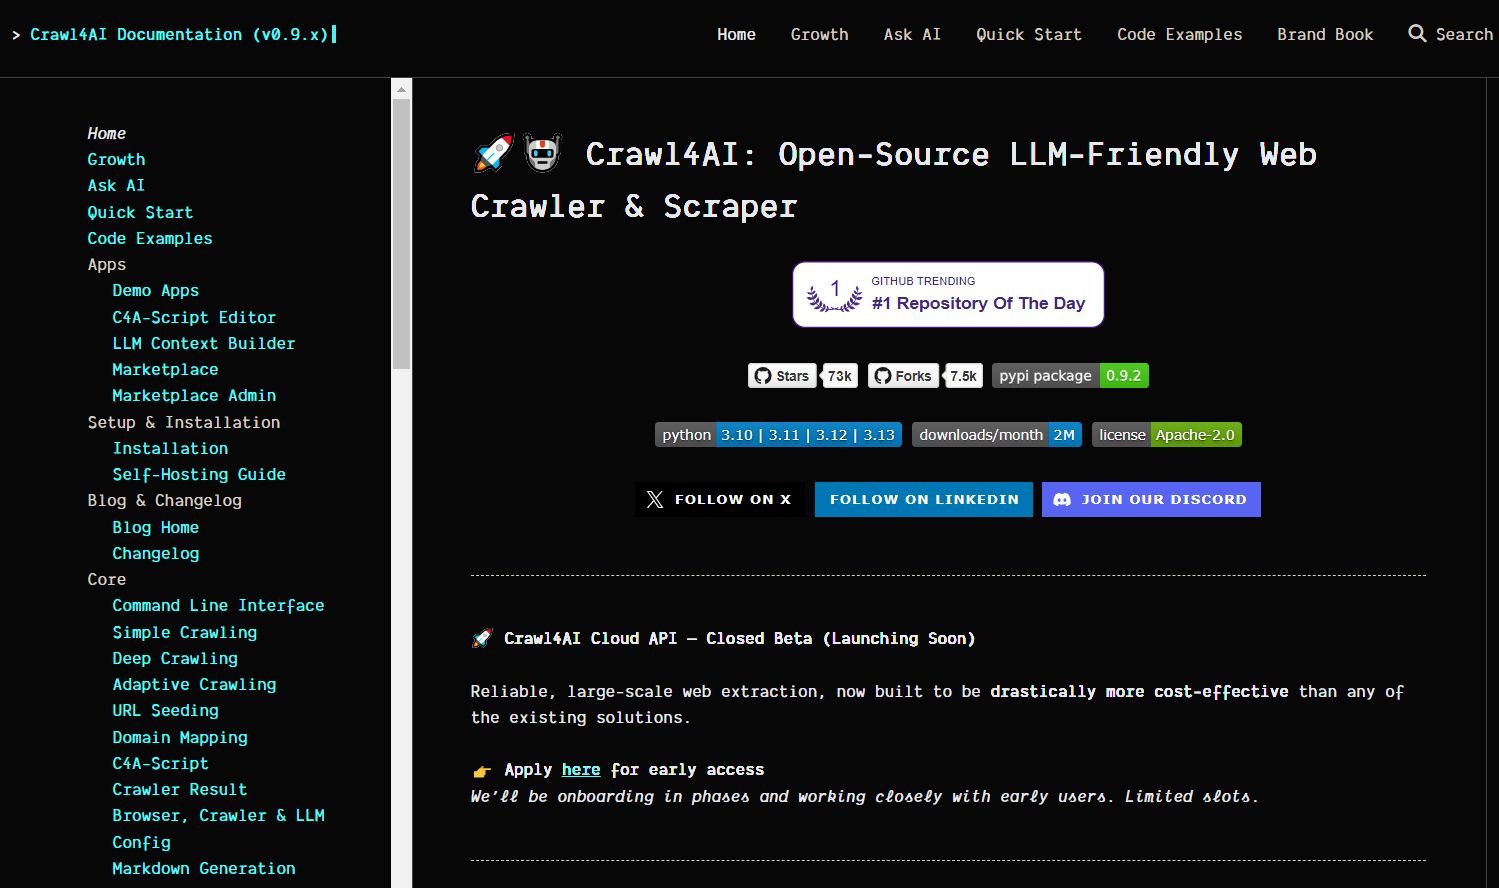Open Changelog sidebar link
Screen dimensions: 1499x888
tap(155, 553)
